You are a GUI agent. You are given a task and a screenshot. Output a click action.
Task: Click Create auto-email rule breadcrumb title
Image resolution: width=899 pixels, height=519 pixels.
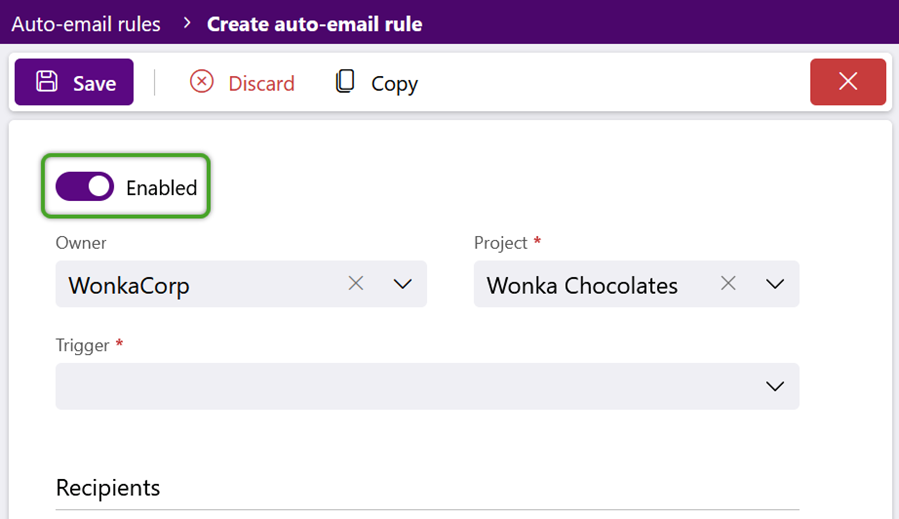[314, 24]
